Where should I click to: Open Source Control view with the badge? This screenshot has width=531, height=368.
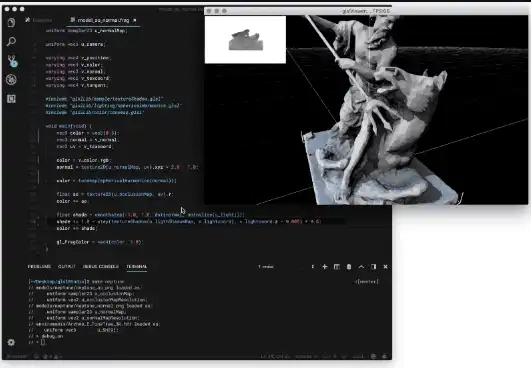click(x=12, y=61)
